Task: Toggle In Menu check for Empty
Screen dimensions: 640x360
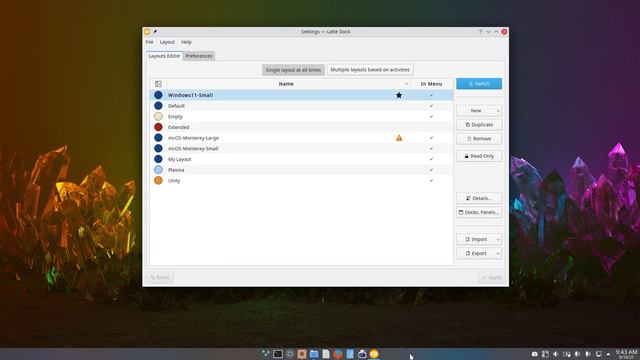Action: coord(431,116)
